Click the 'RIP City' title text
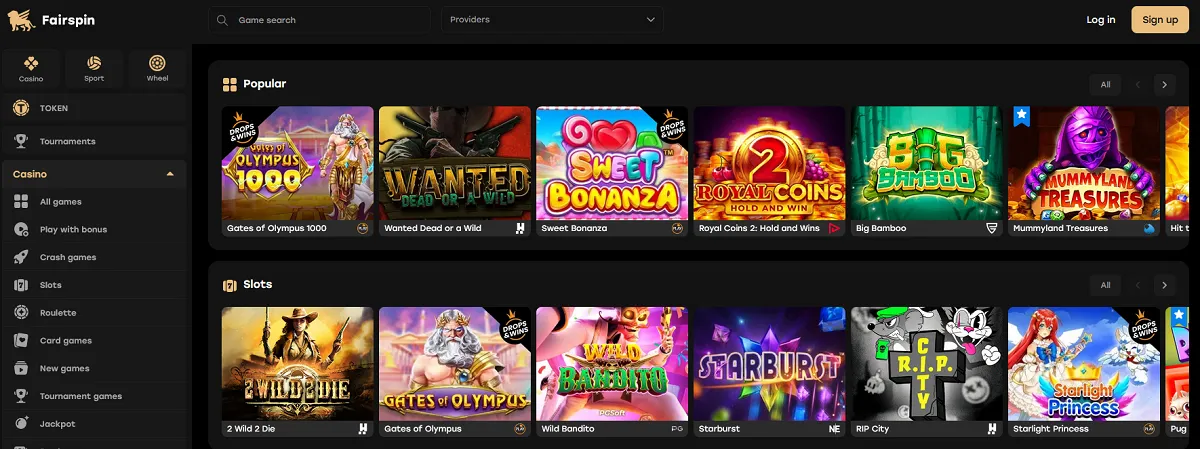 [x=873, y=429]
